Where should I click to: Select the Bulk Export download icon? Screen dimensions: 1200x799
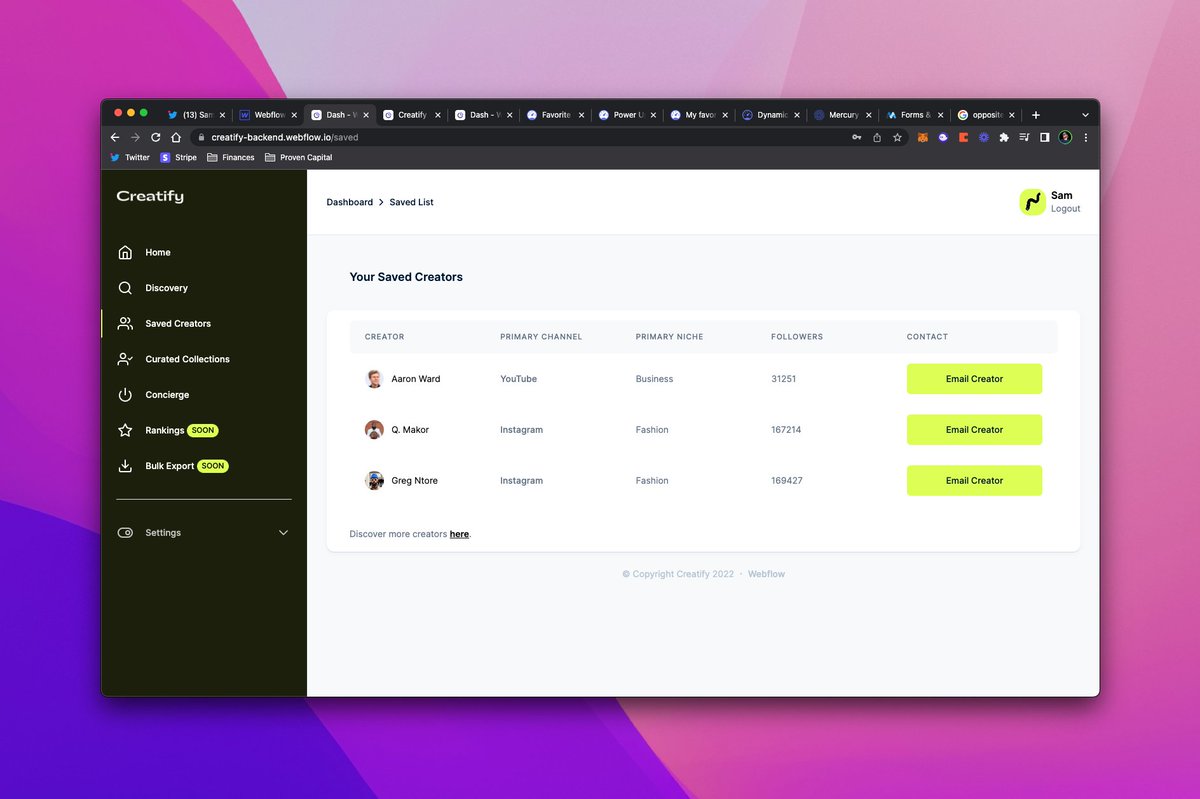(x=125, y=466)
